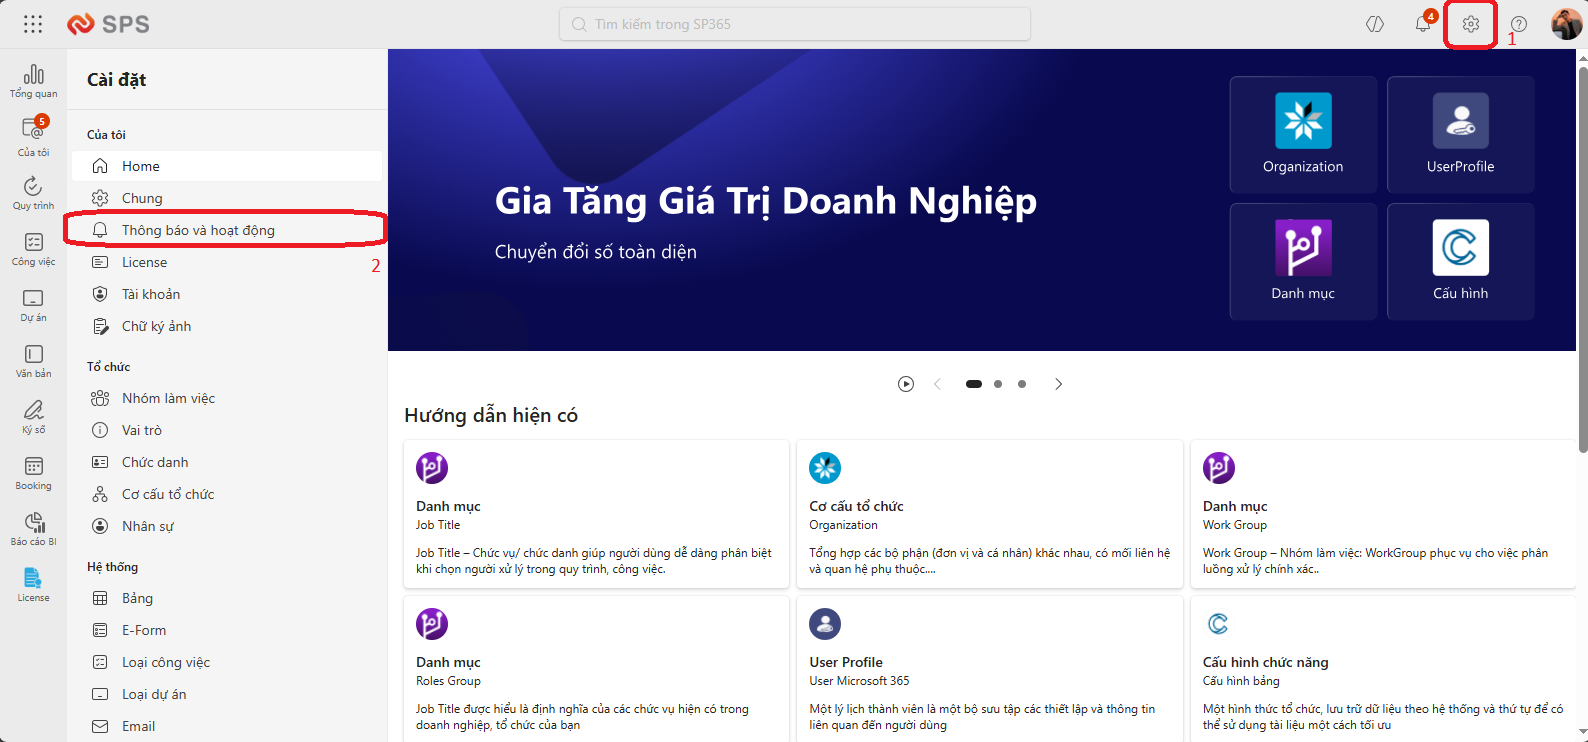Select Thông báo và hoạt động menu
Image resolution: width=1588 pixels, height=742 pixels.
pos(198,230)
